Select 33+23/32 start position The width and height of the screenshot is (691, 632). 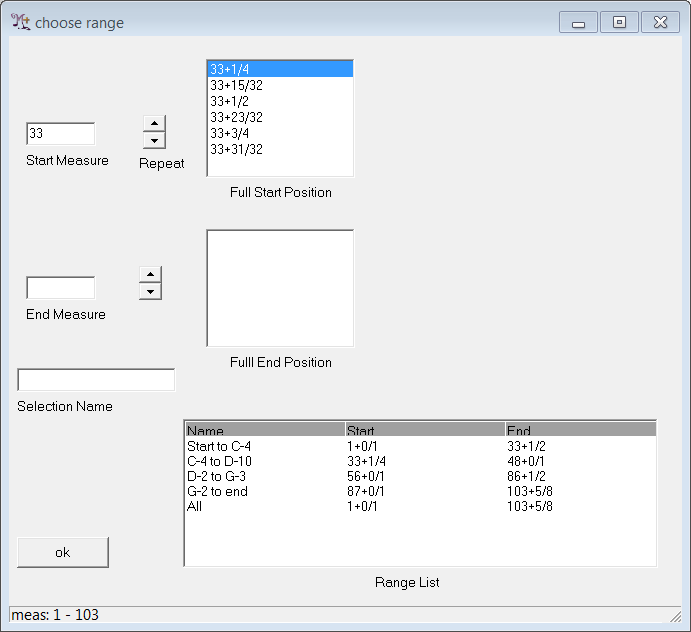(x=280, y=117)
